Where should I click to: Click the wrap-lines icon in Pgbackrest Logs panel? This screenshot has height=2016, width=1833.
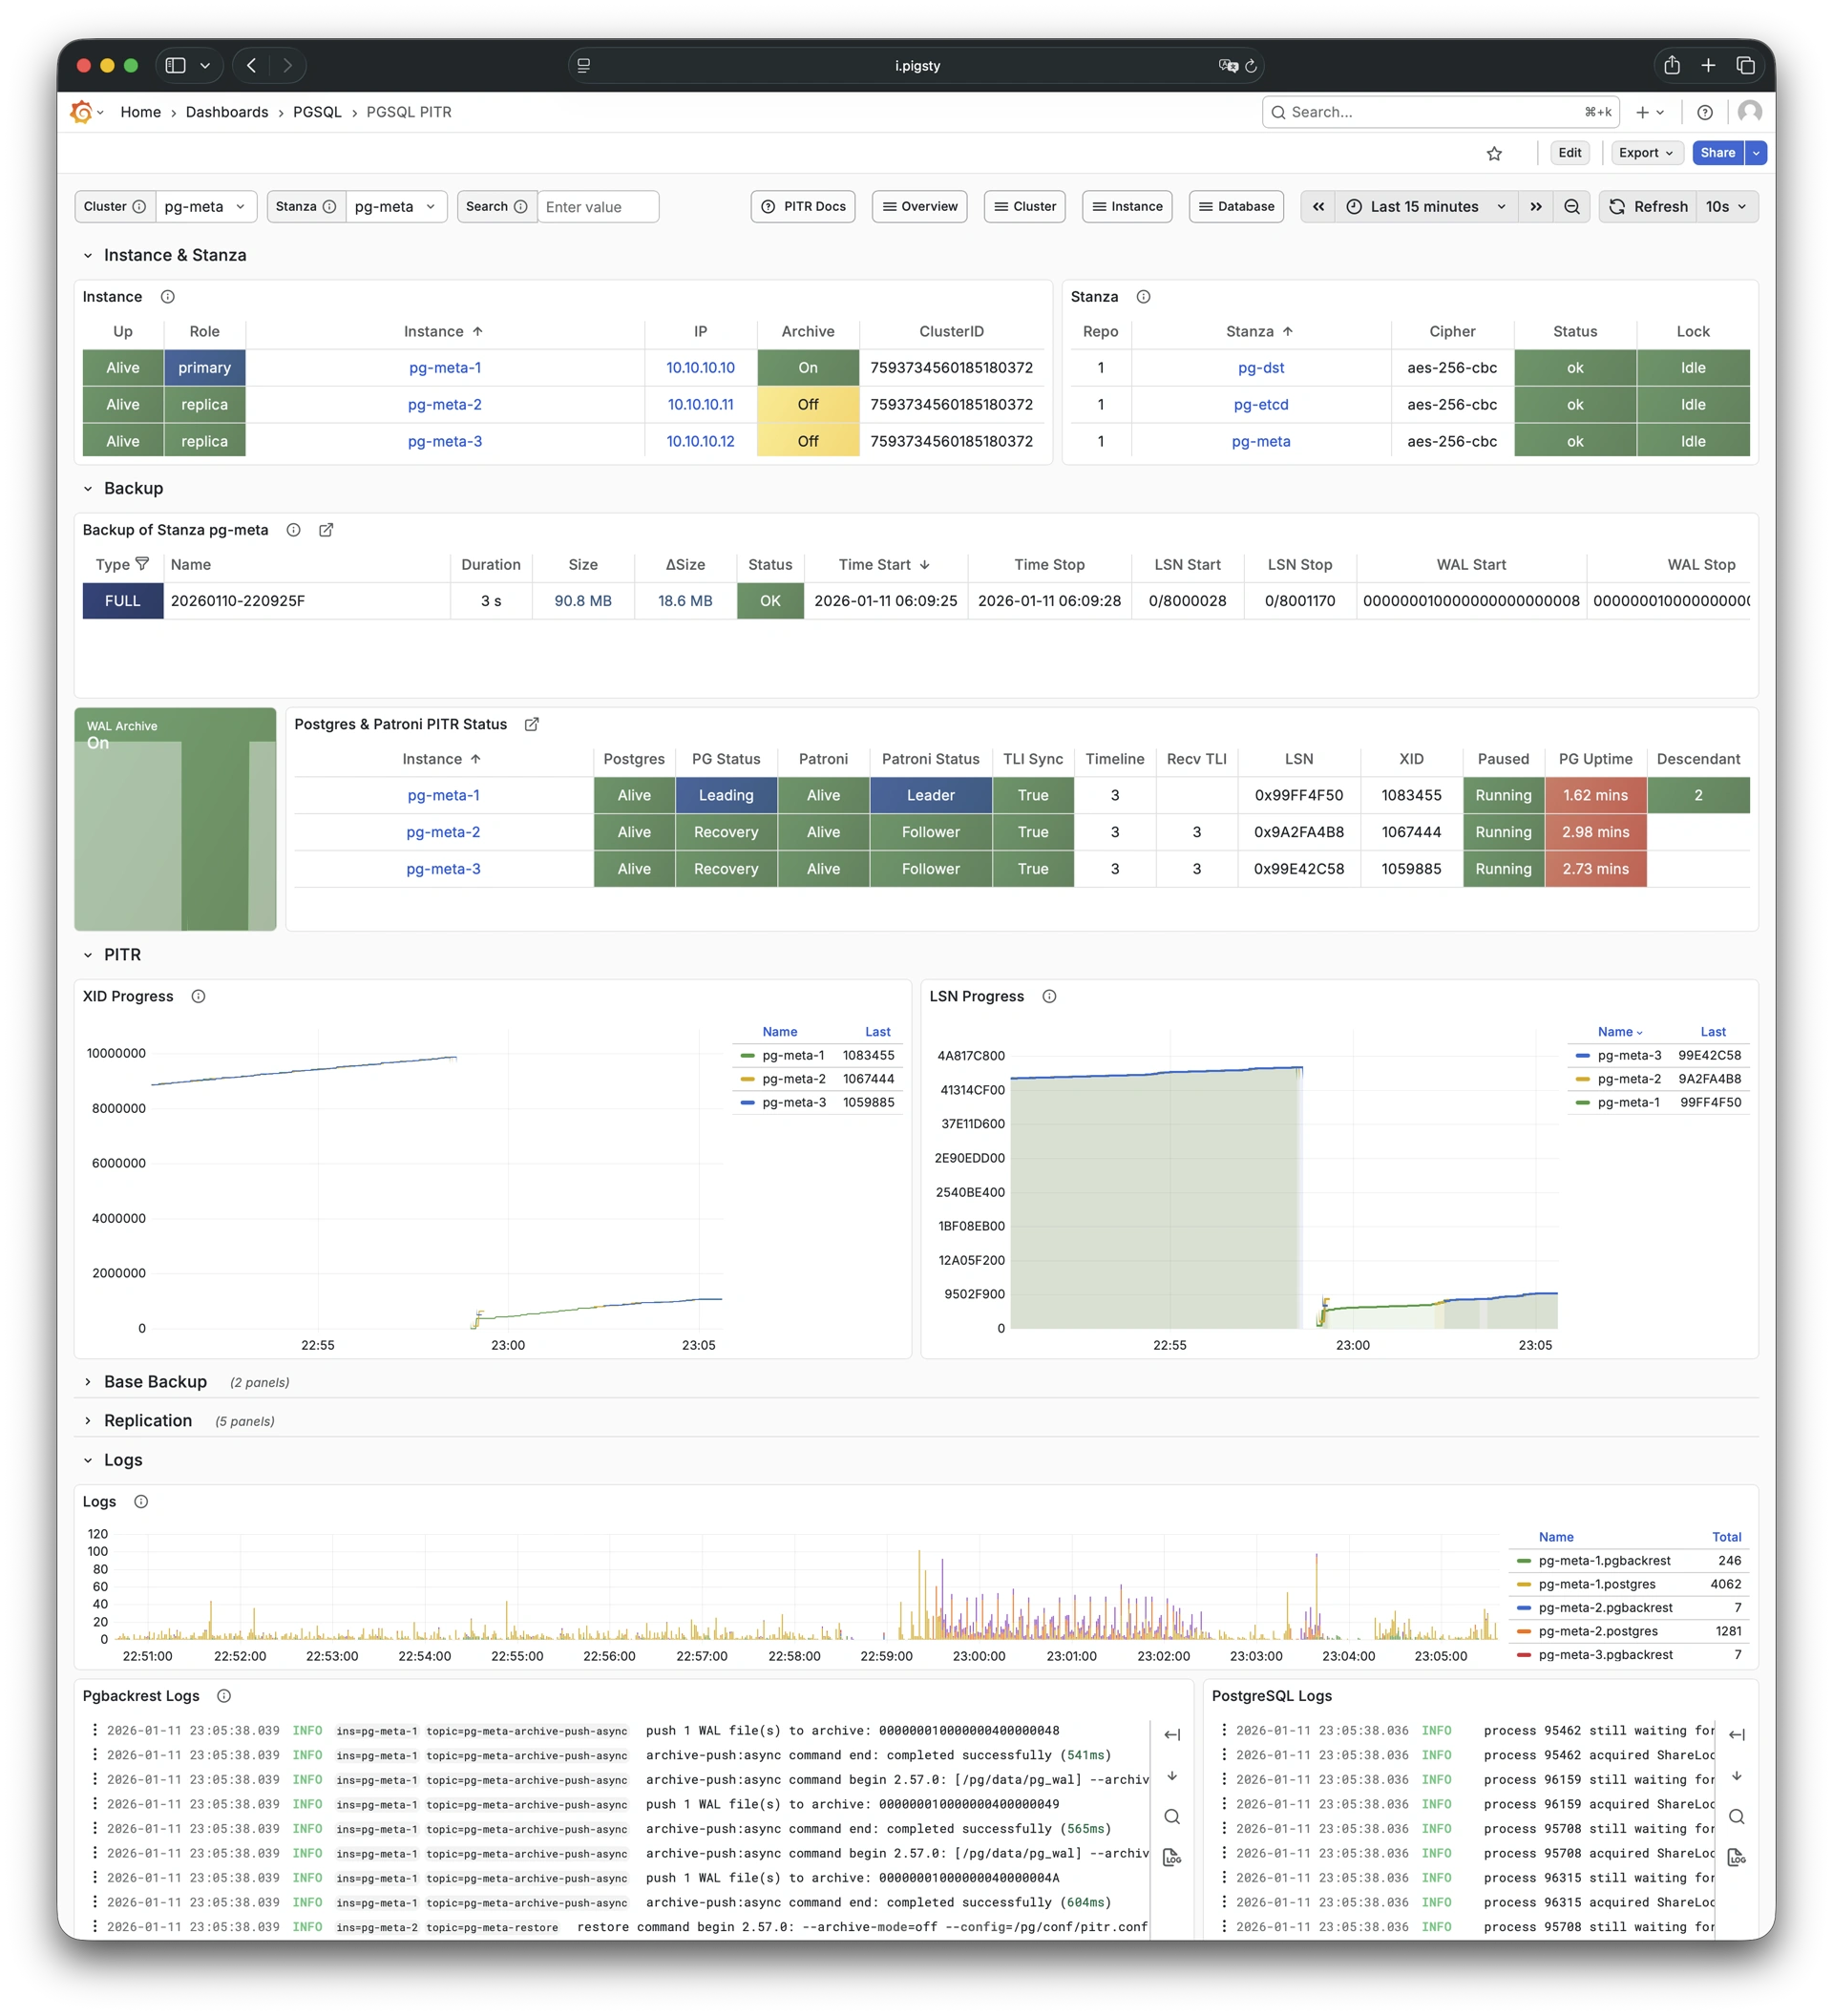1172,1733
